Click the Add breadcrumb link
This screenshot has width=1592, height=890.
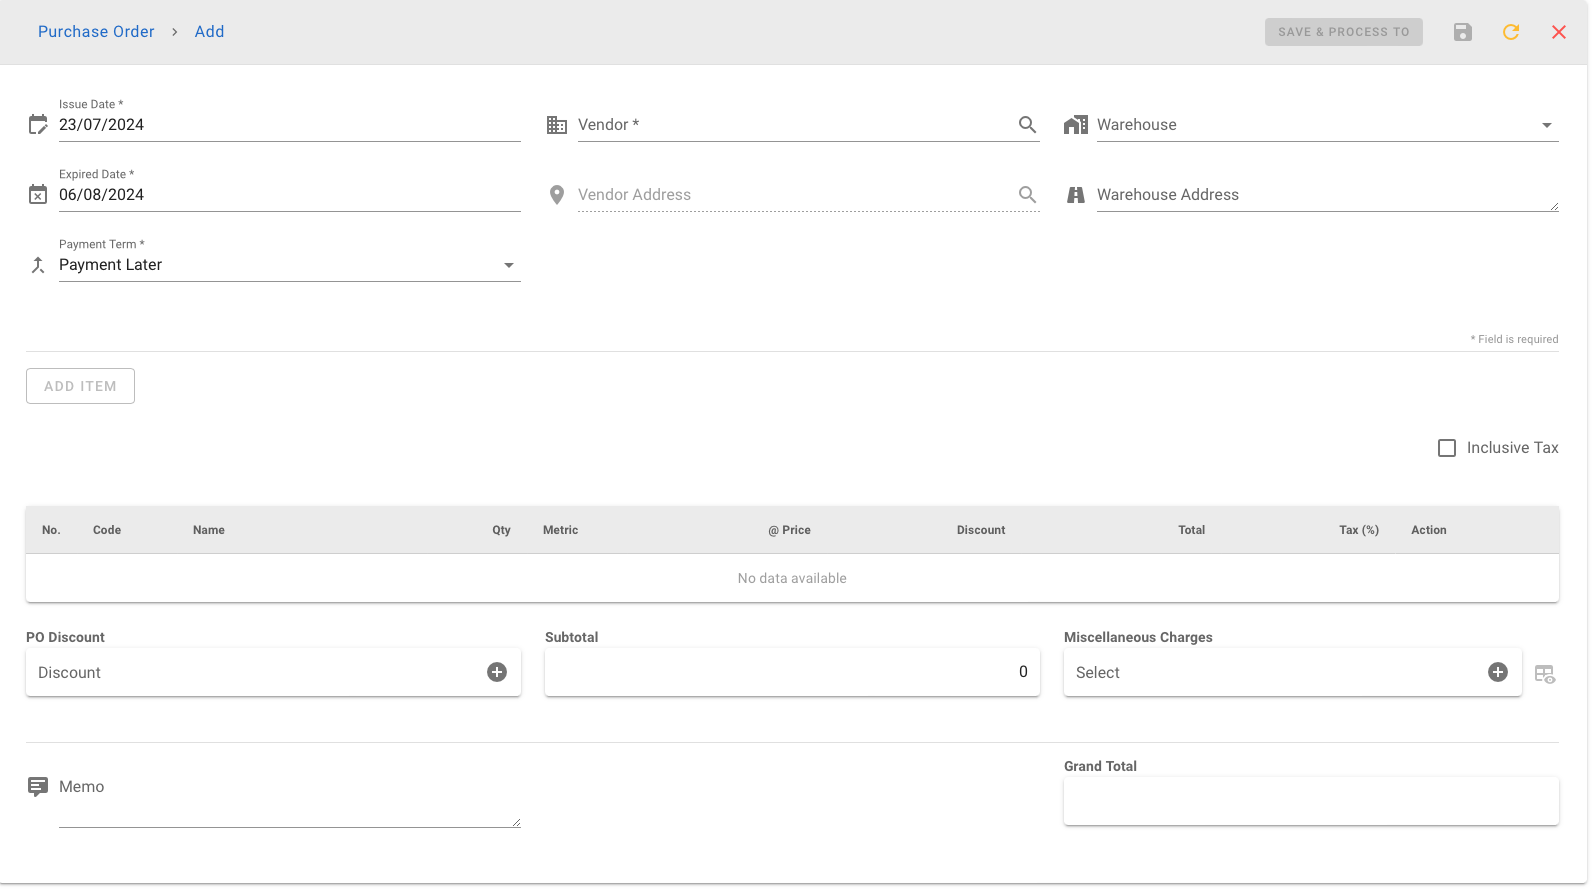point(209,32)
